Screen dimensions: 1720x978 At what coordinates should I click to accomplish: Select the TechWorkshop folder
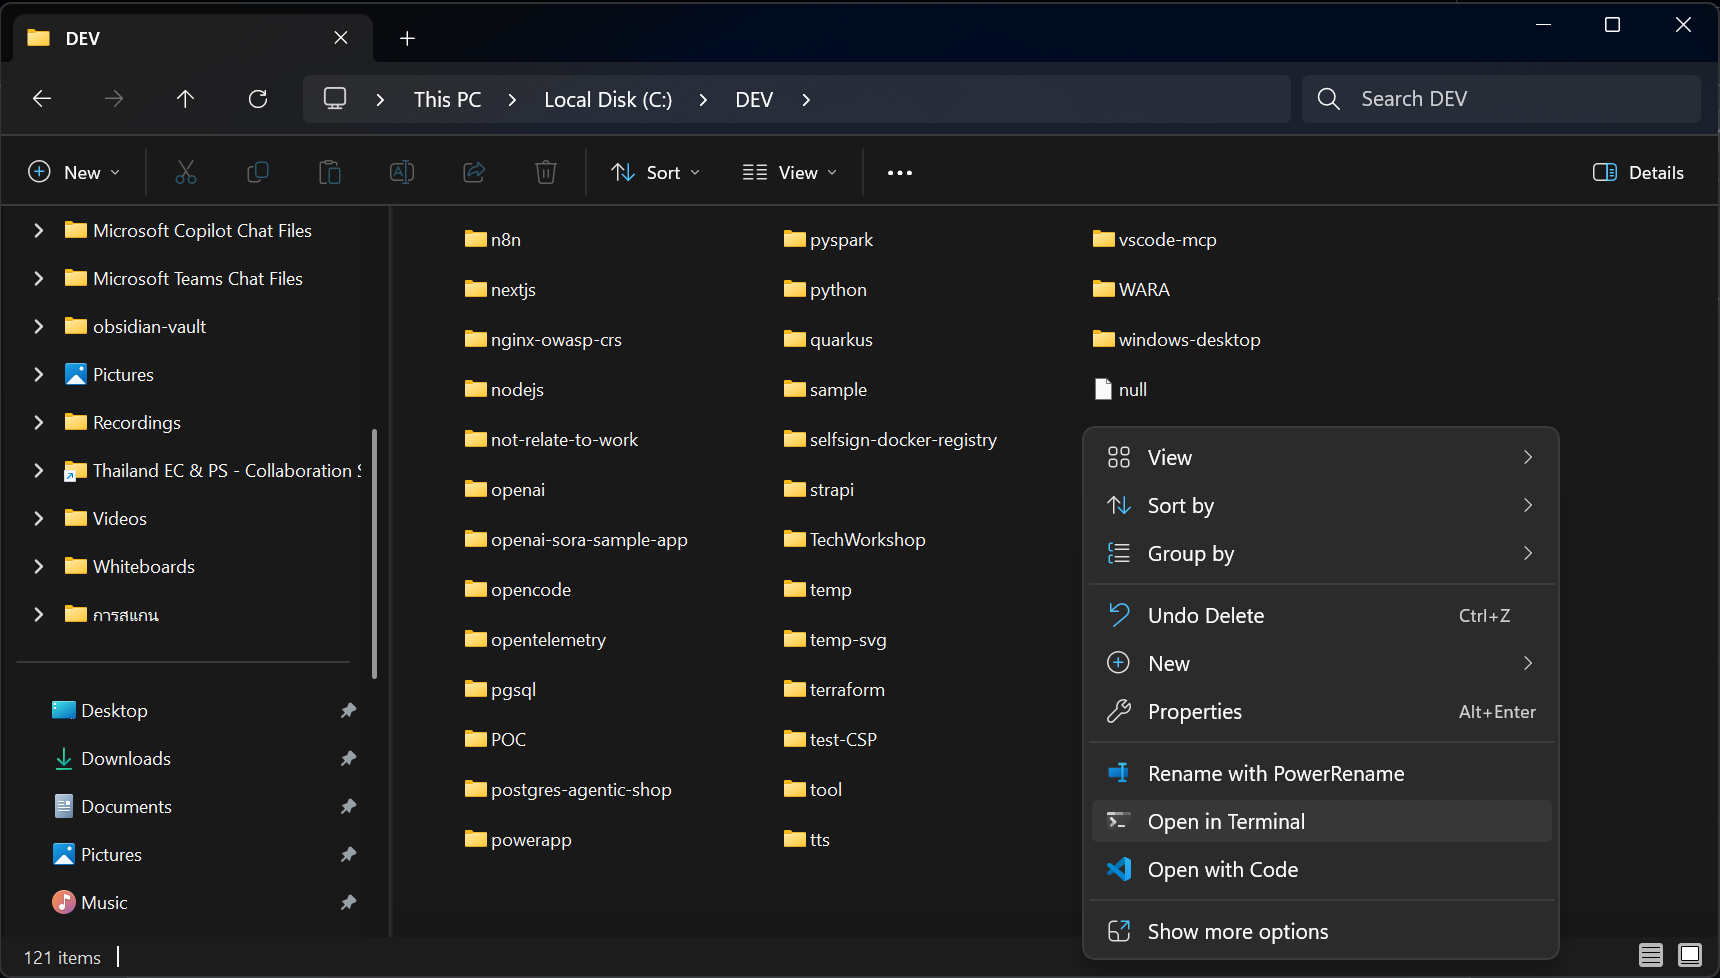pyautogui.click(x=855, y=539)
